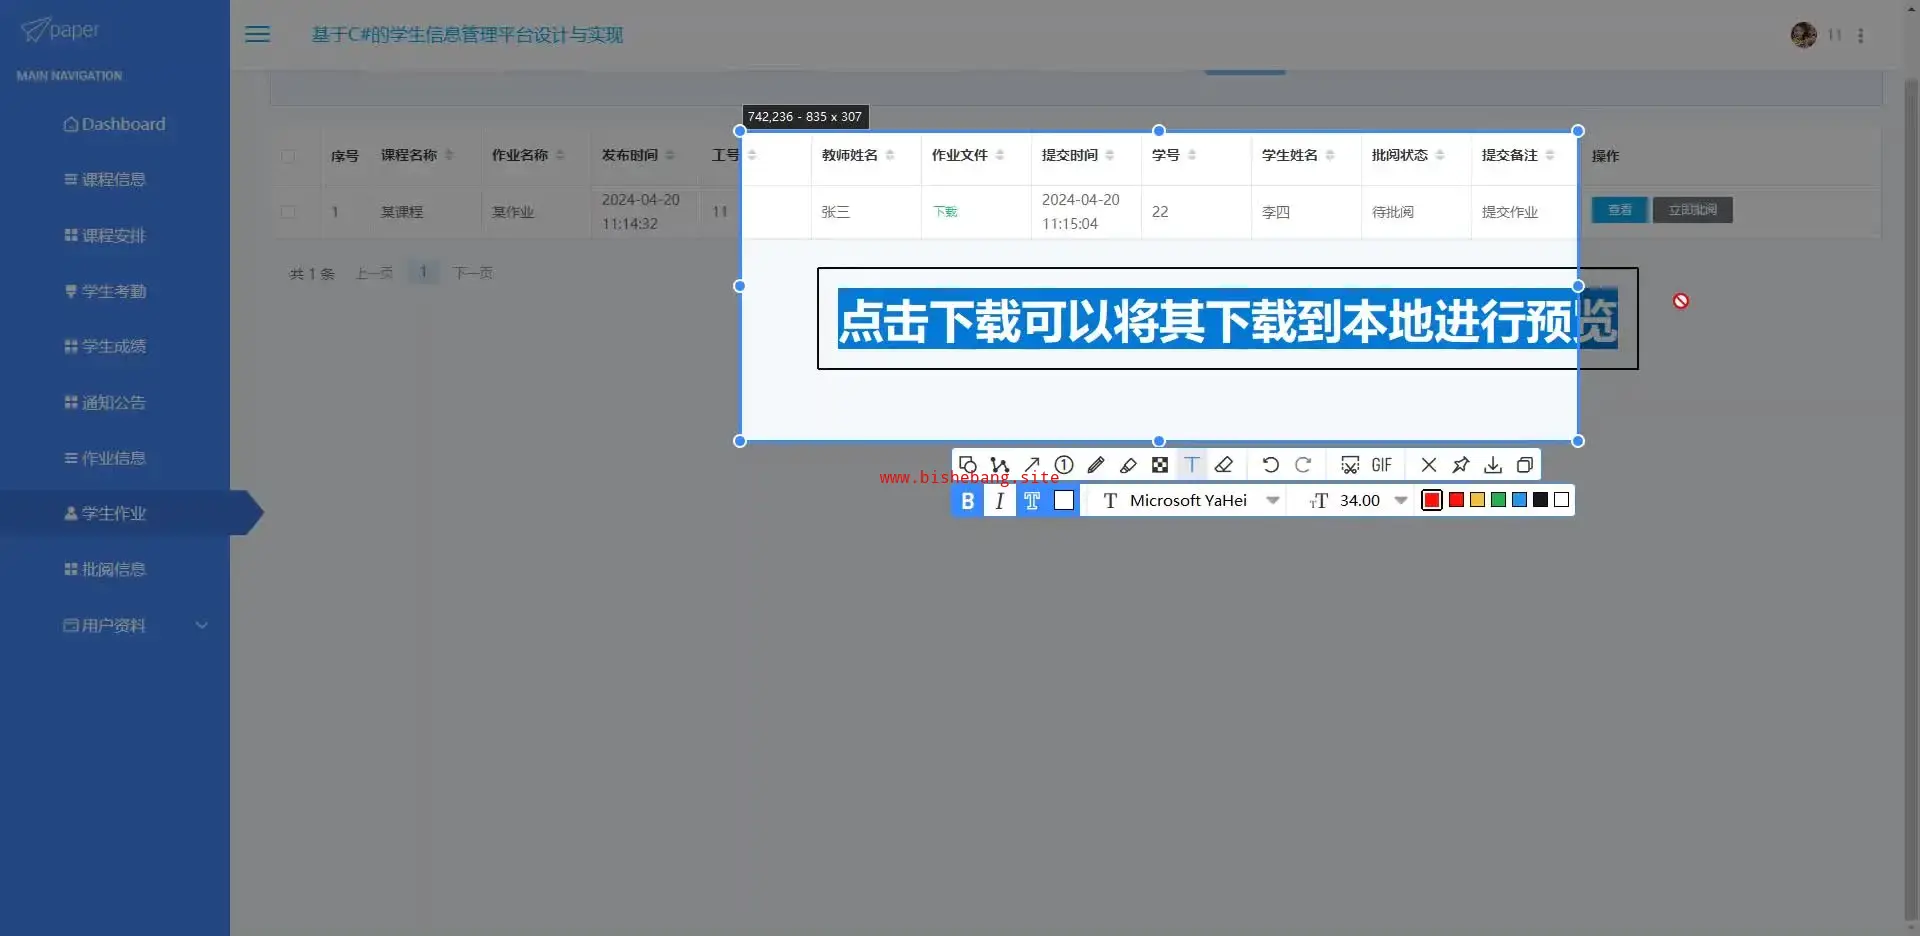
Task: Save screenshot with download icon
Action: pos(1493,465)
